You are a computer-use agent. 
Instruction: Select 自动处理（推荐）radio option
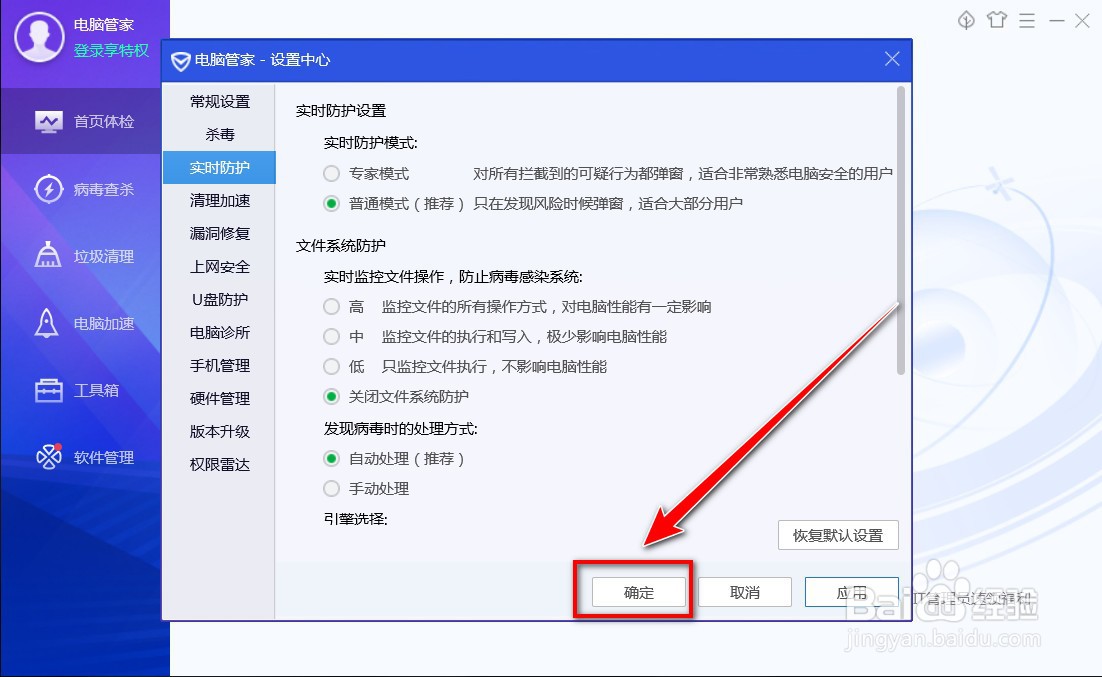[331, 459]
